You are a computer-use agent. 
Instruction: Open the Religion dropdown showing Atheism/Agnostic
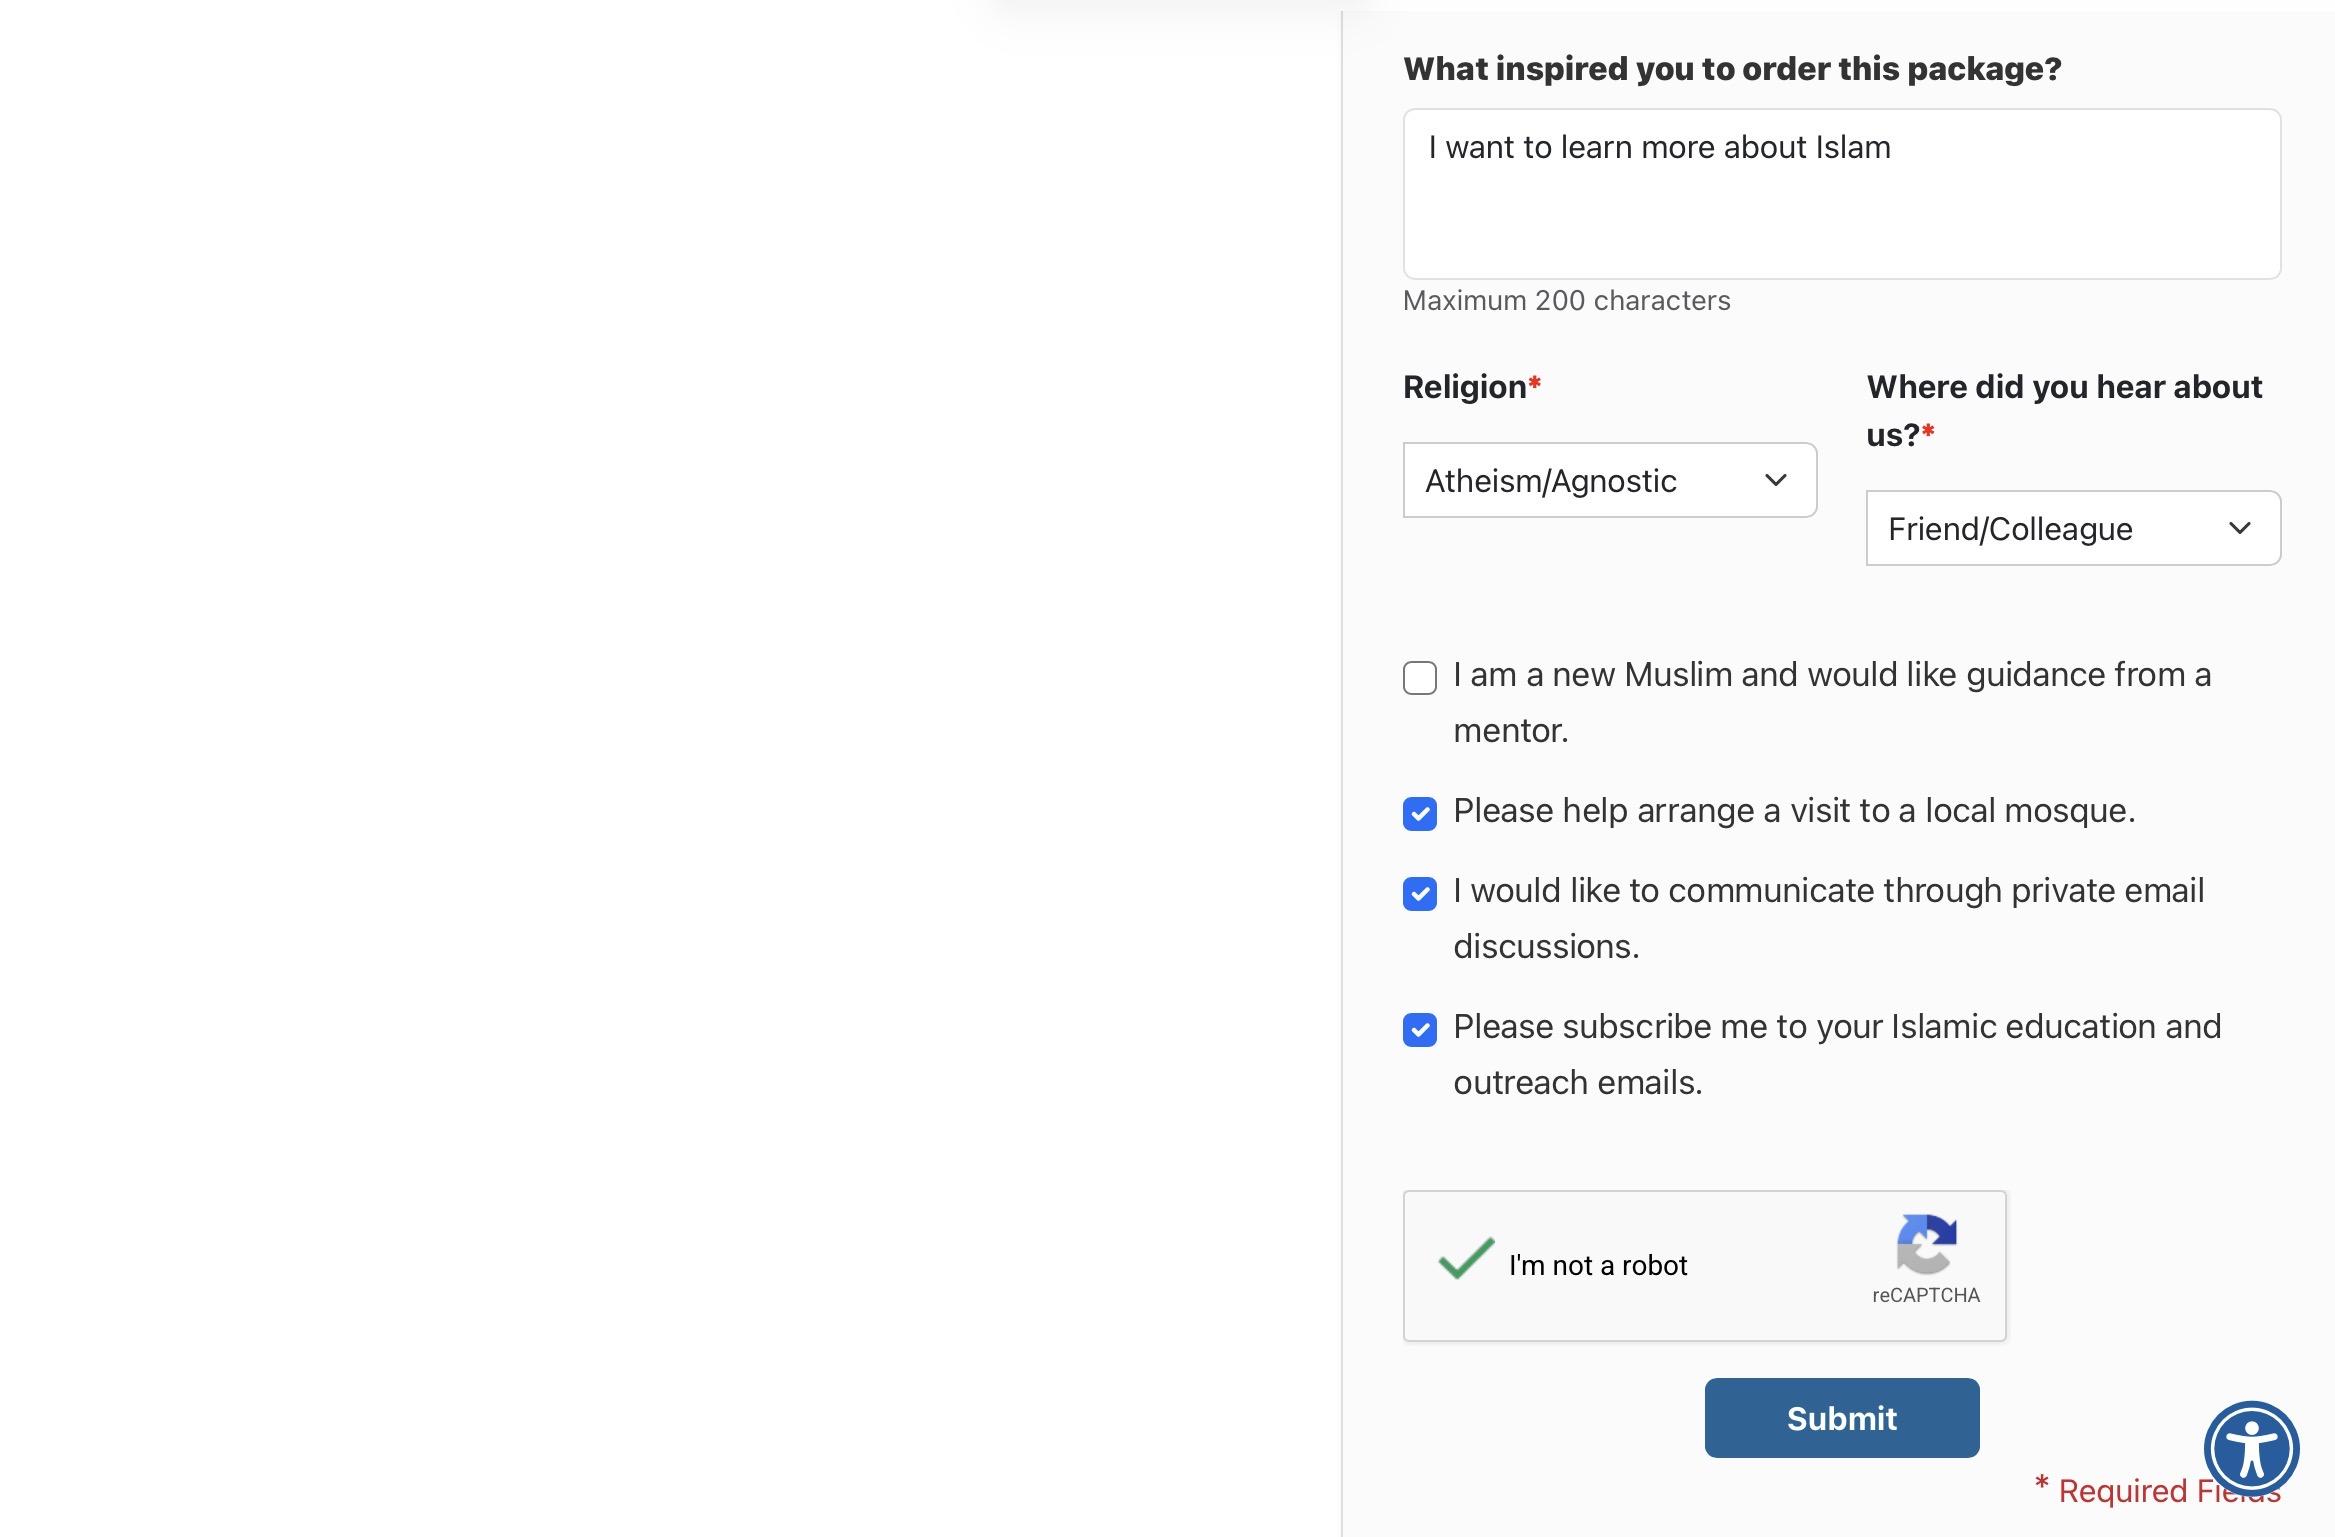point(1609,480)
